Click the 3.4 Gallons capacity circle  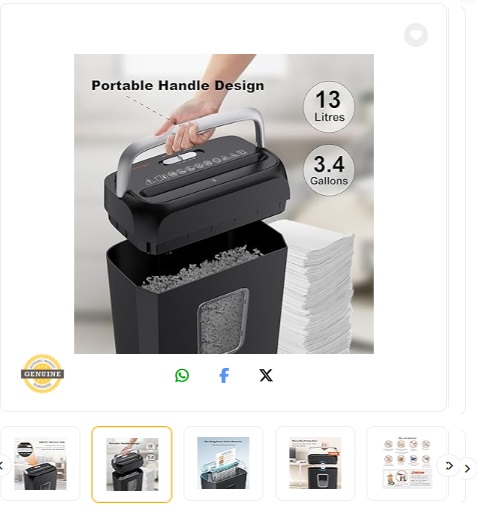pyautogui.click(x=329, y=170)
